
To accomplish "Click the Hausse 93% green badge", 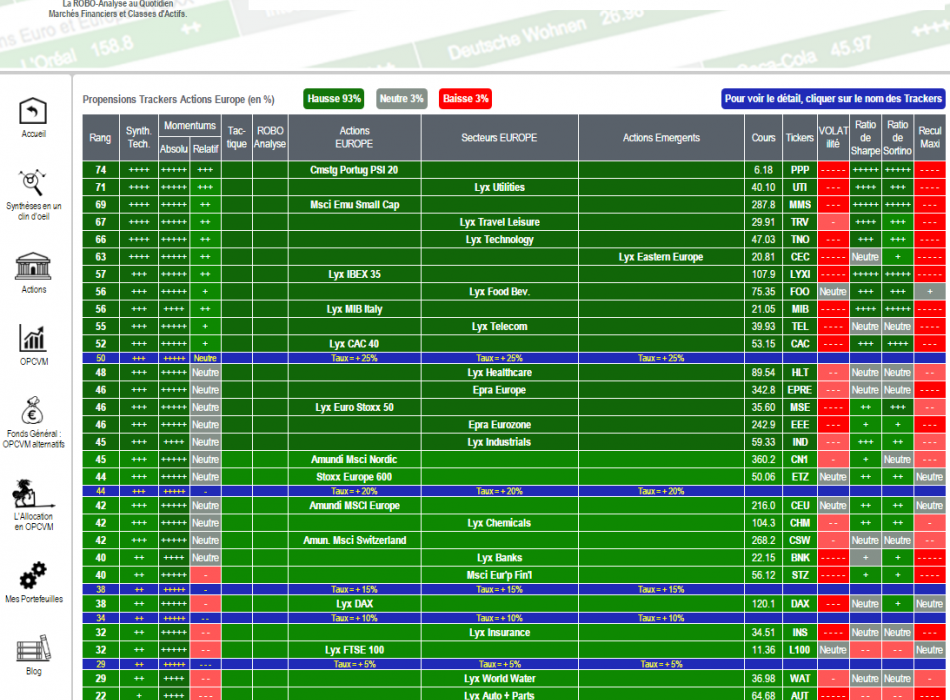I will (x=334, y=99).
